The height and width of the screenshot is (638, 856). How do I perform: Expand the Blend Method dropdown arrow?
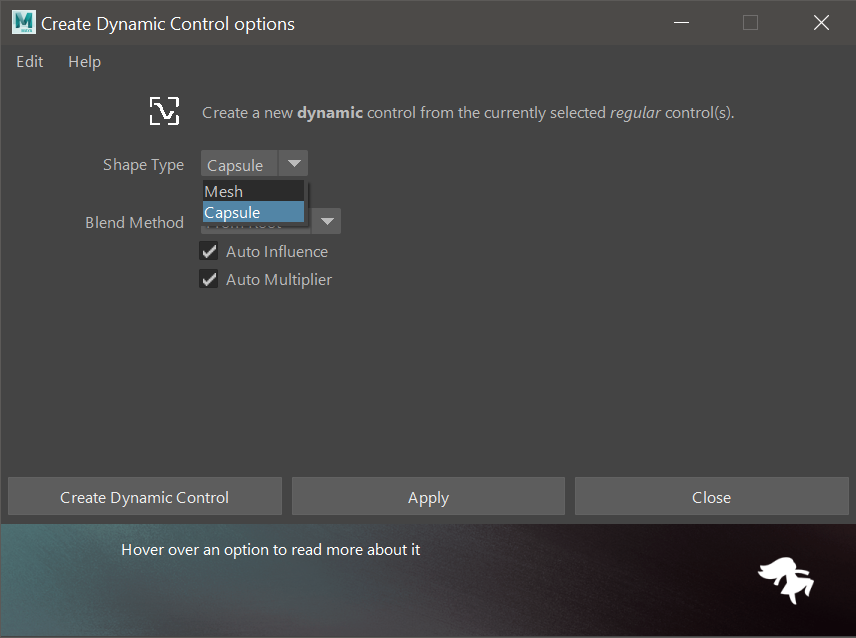pos(326,222)
